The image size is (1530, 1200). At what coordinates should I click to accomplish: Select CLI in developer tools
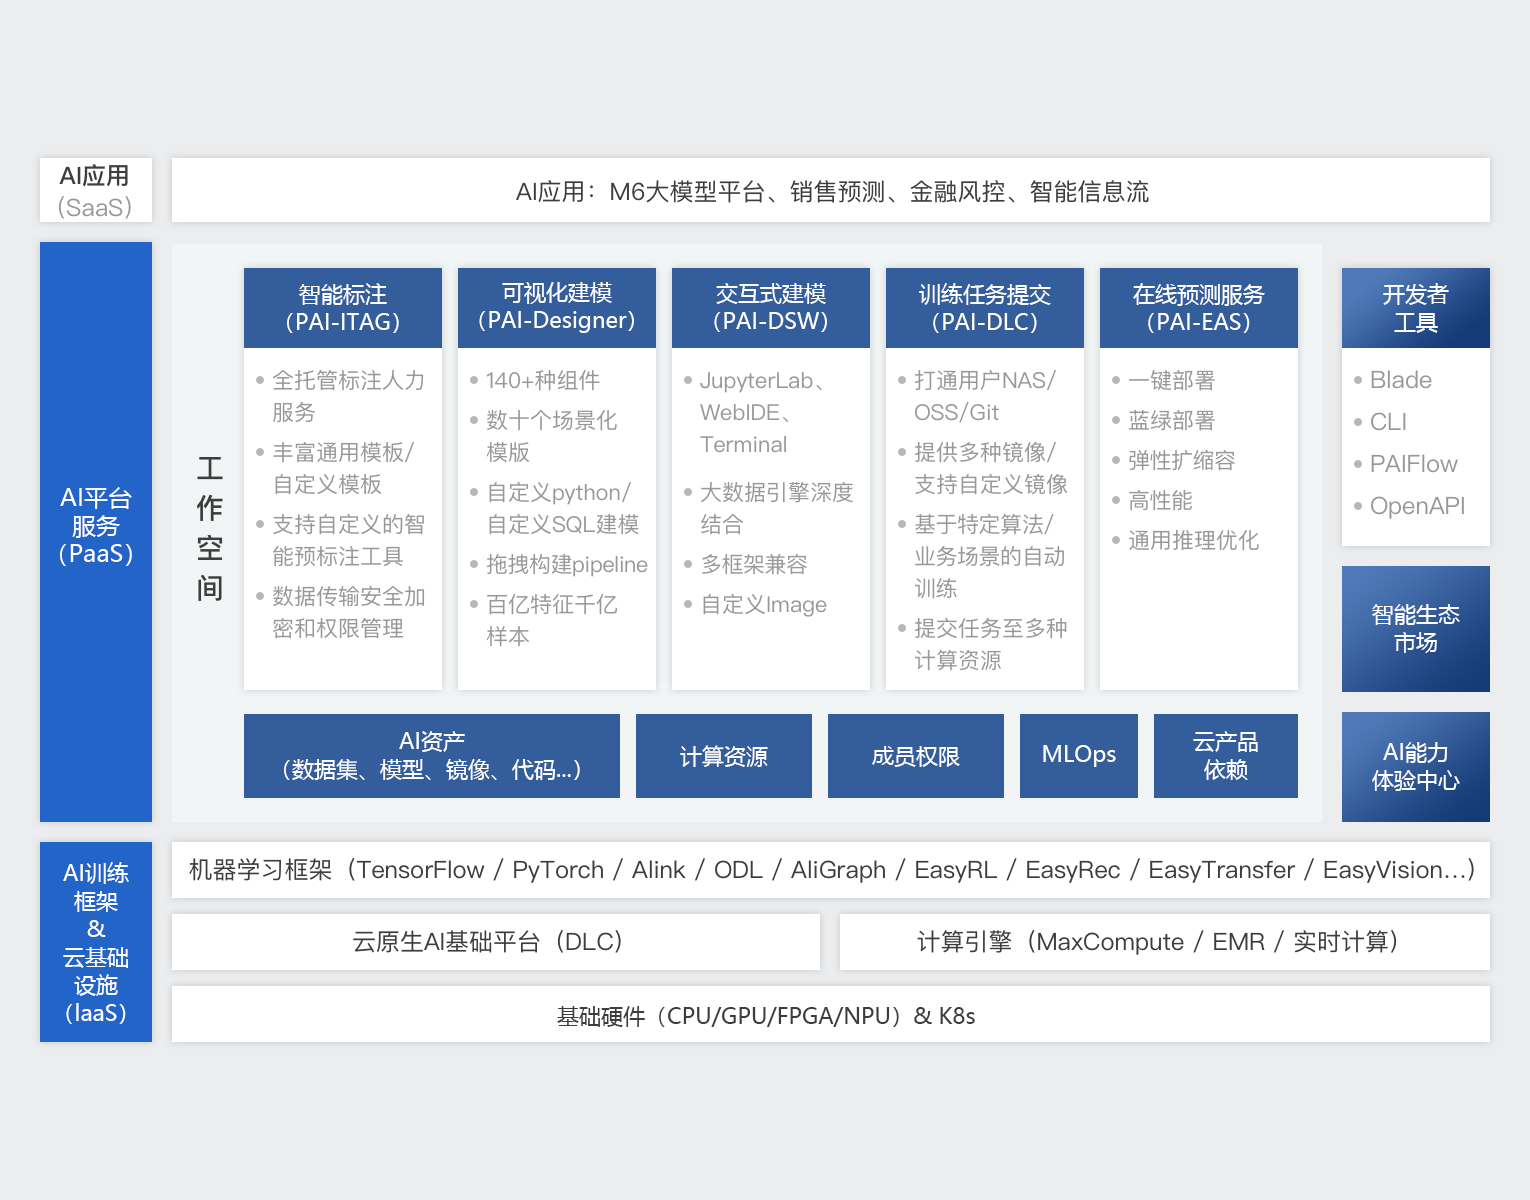tap(1381, 422)
